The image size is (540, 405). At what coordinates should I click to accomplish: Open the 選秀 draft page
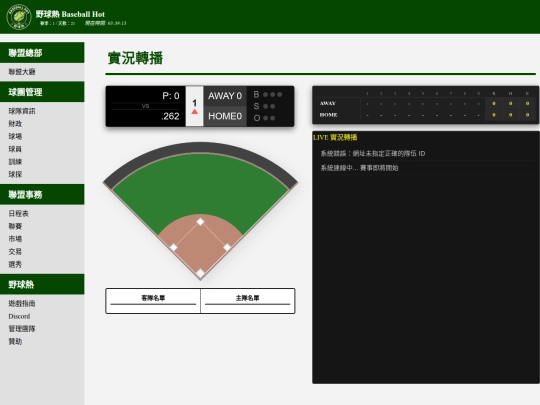pos(15,264)
